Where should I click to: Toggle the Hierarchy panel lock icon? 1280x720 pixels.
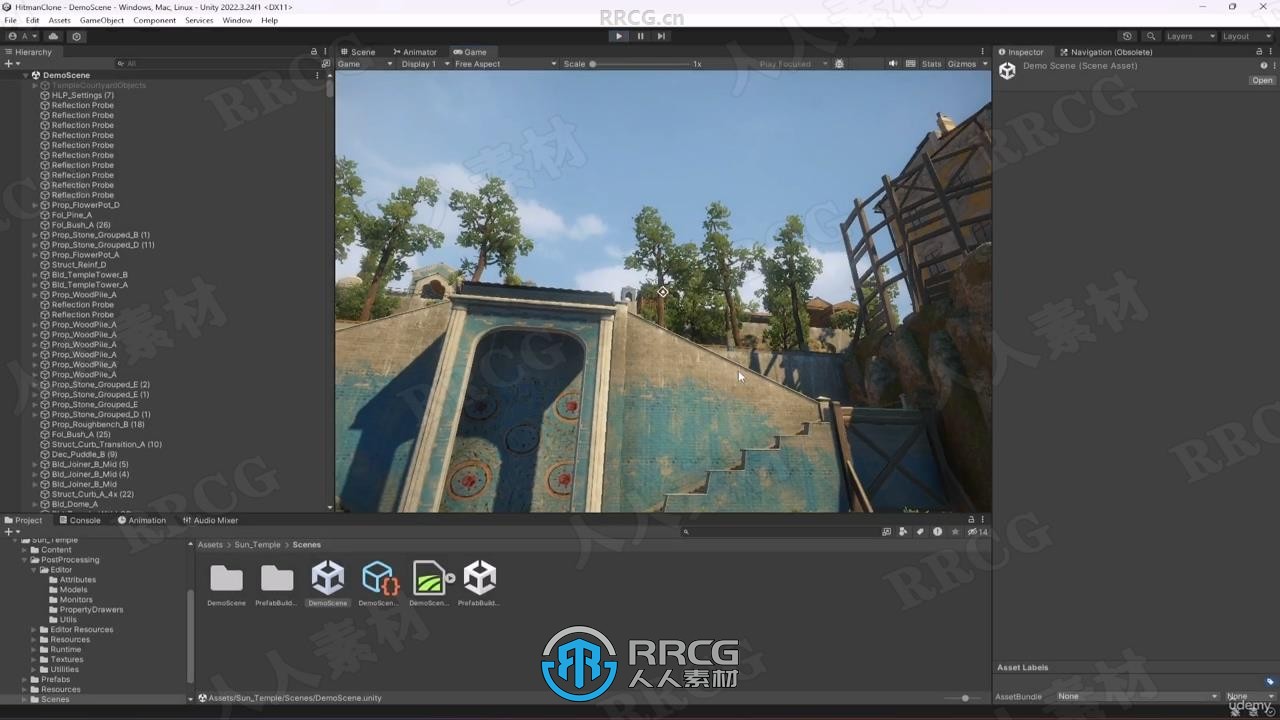click(313, 52)
